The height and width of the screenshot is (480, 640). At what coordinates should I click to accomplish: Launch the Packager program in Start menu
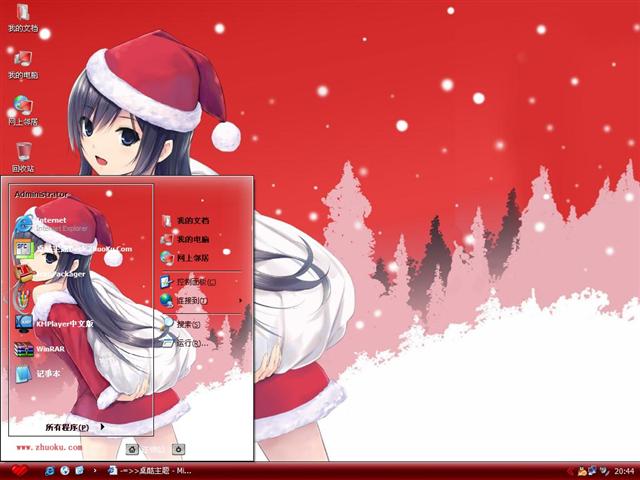click(x=50, y=274)
